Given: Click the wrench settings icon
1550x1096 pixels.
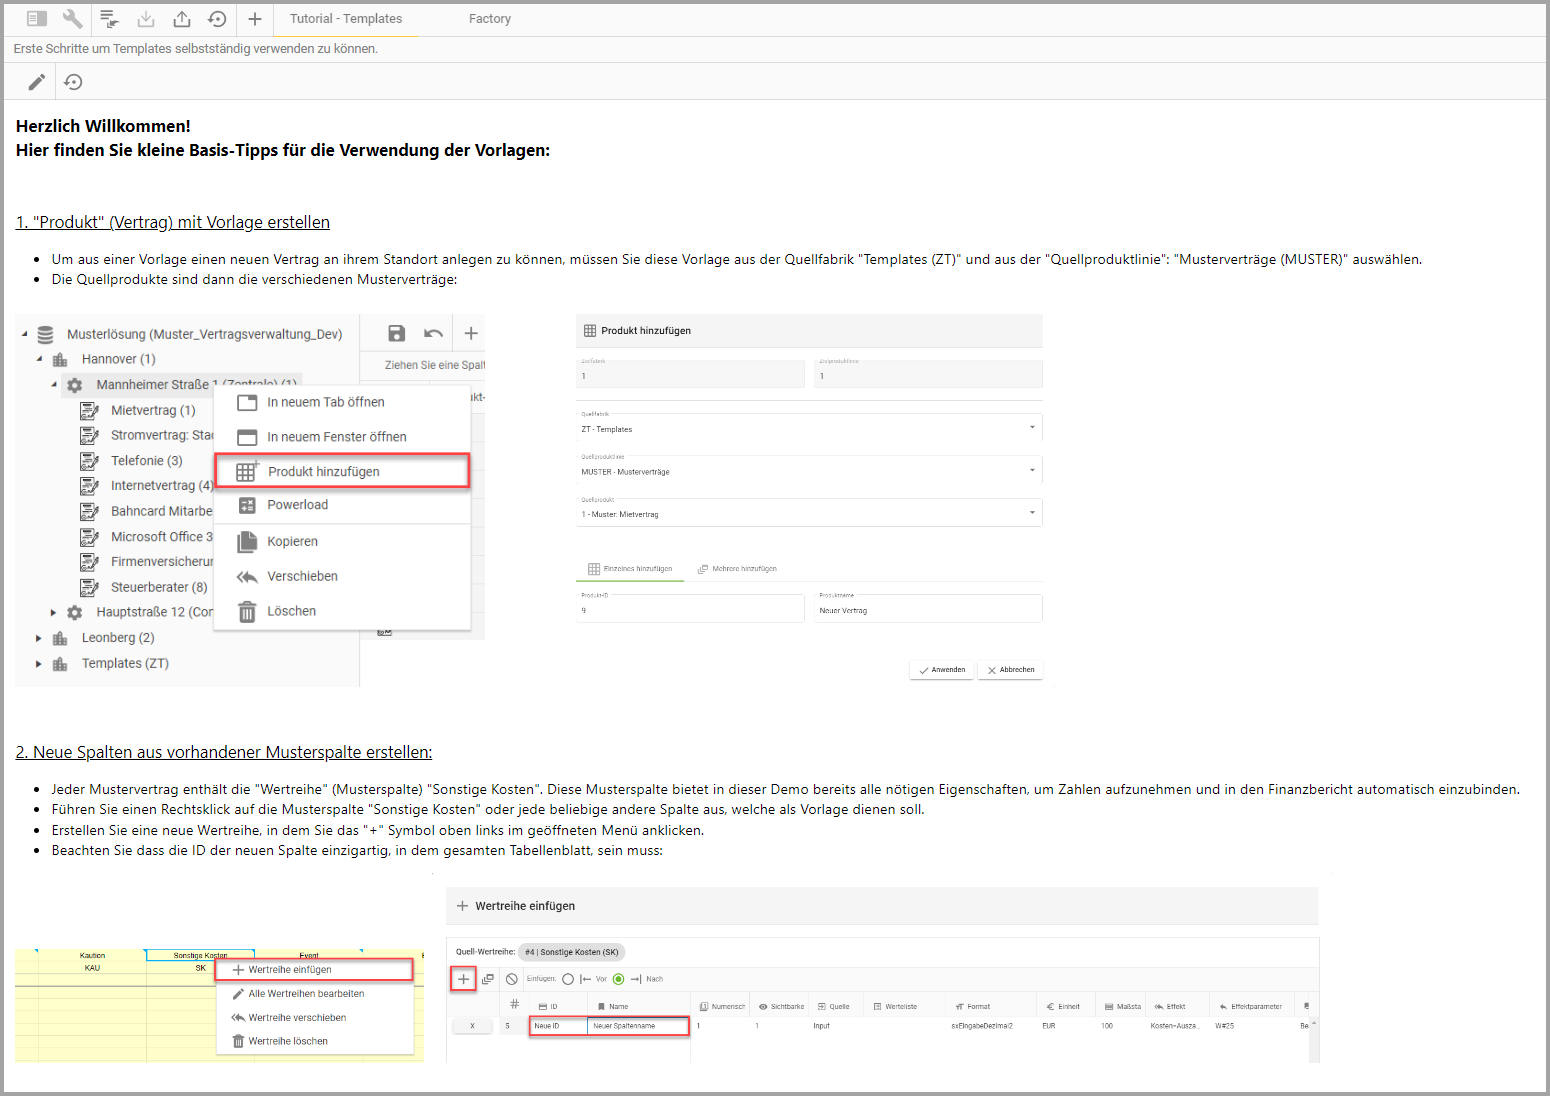Looking at the screenshot, I should [x=72, y=19].
